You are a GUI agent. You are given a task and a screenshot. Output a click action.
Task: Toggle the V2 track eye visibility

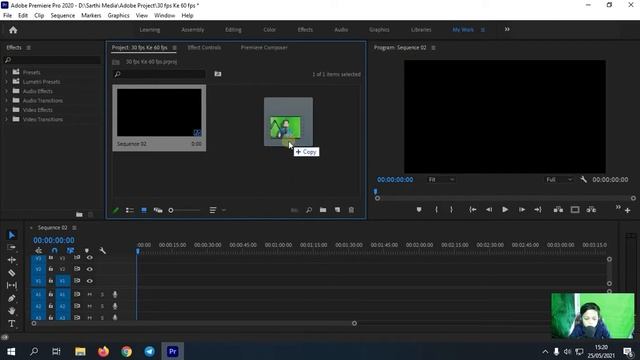[x=90, y=269]
